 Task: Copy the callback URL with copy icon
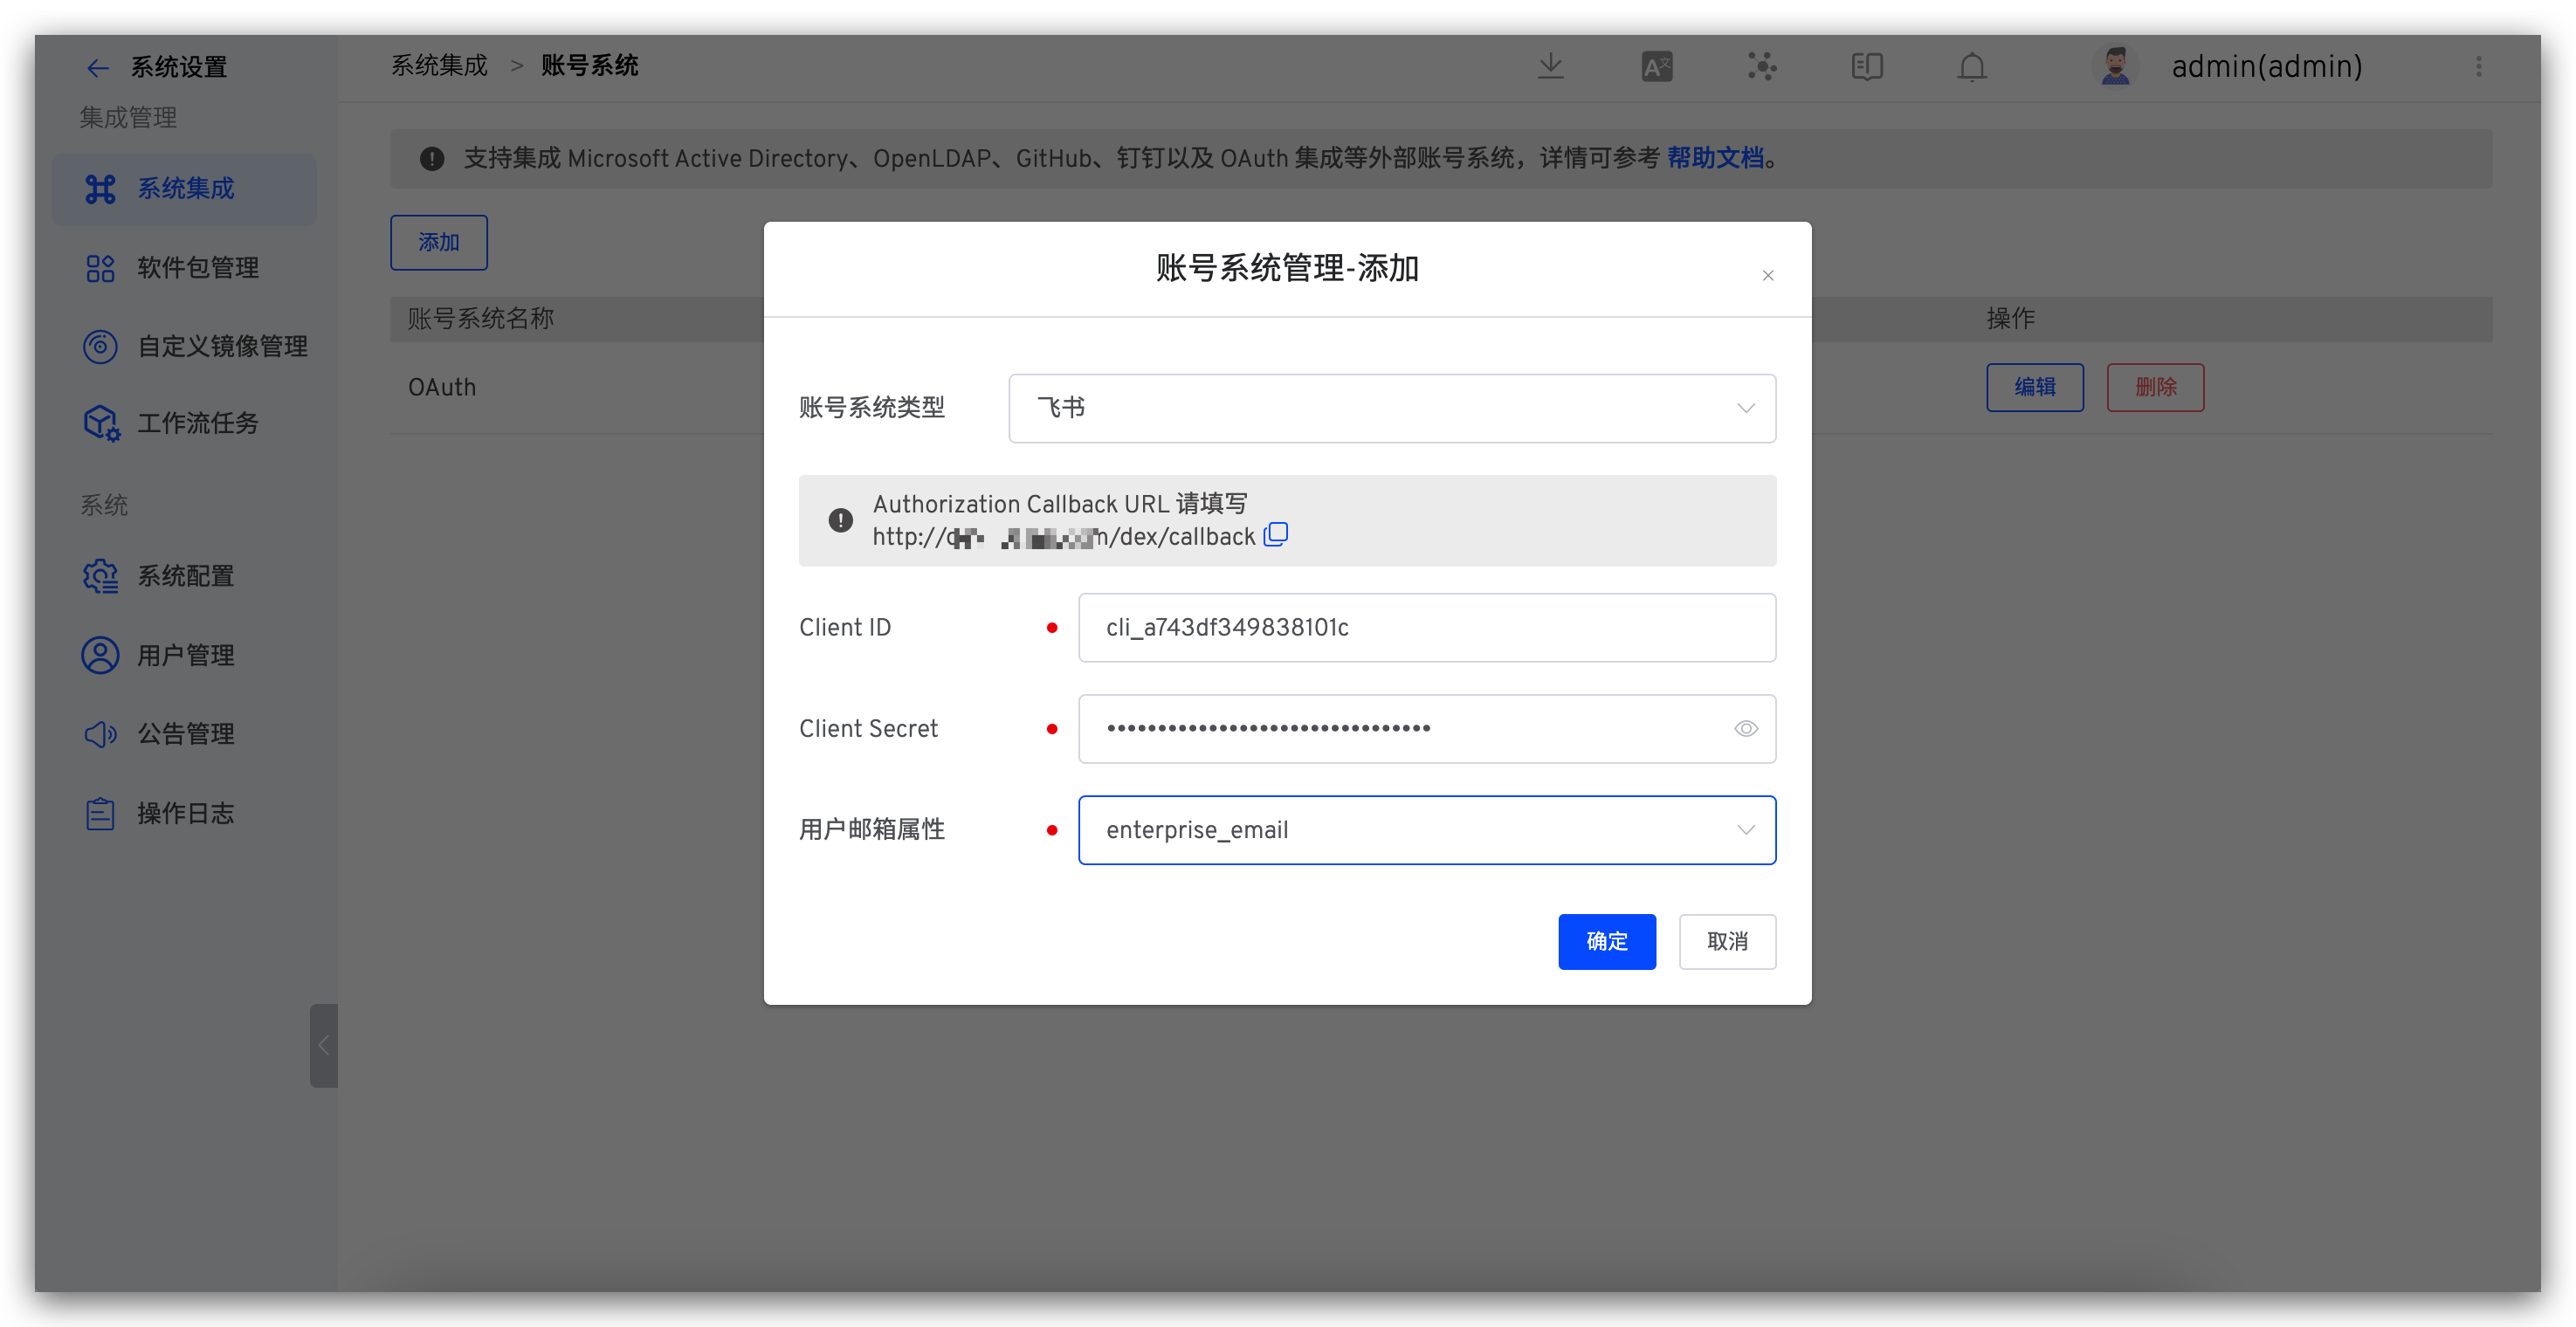1275,535
